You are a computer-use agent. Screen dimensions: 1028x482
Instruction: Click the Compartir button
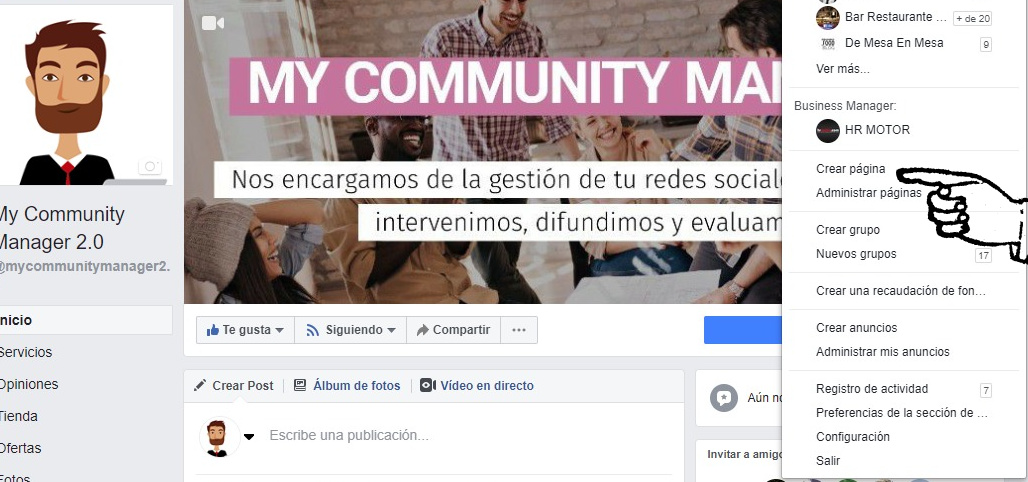tap(454, 330)
